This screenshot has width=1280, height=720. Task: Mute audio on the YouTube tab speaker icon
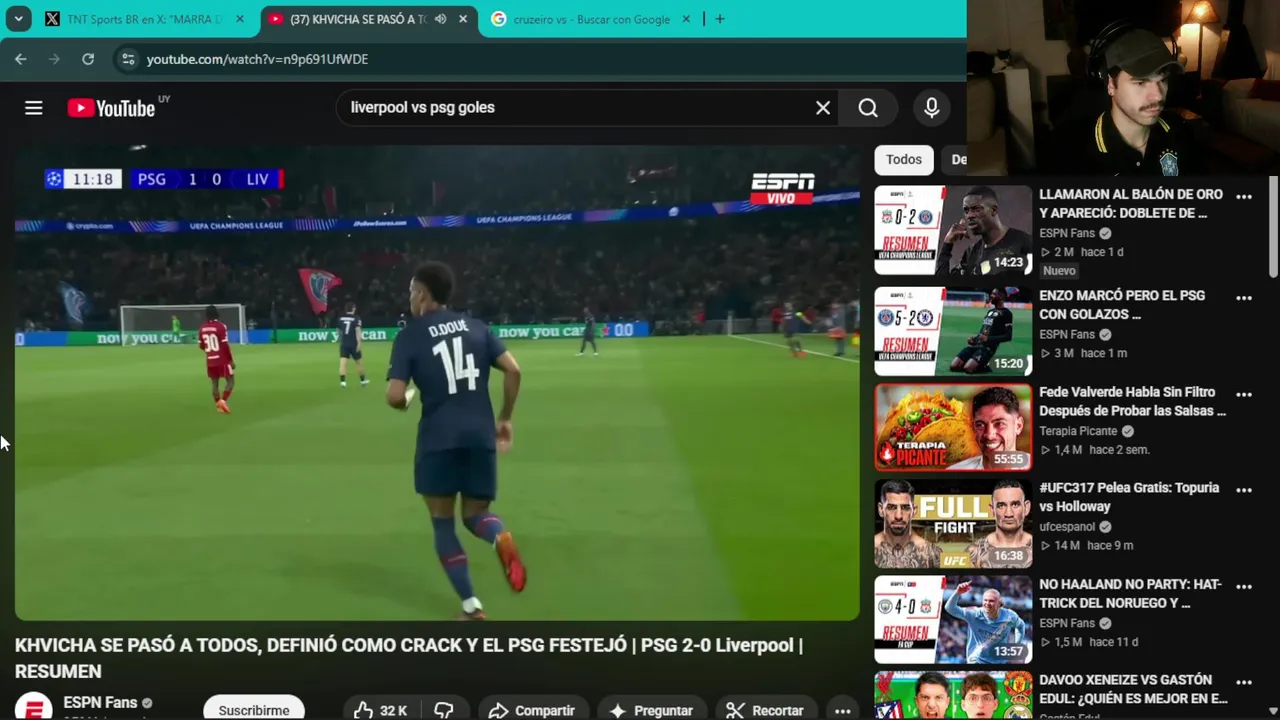pyautogui.click(x=440, y=19)
